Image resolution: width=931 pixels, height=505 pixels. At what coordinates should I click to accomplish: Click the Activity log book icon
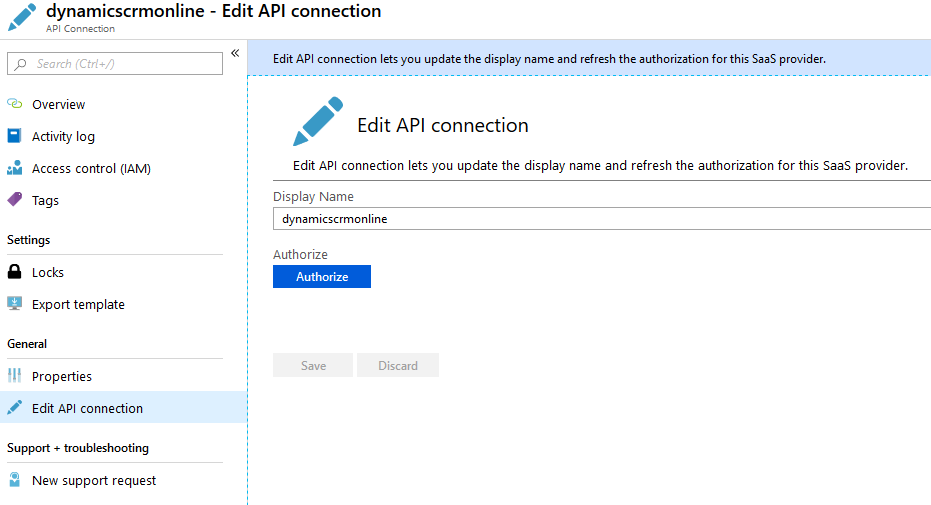pyautogui.click(x=14, y=136)
